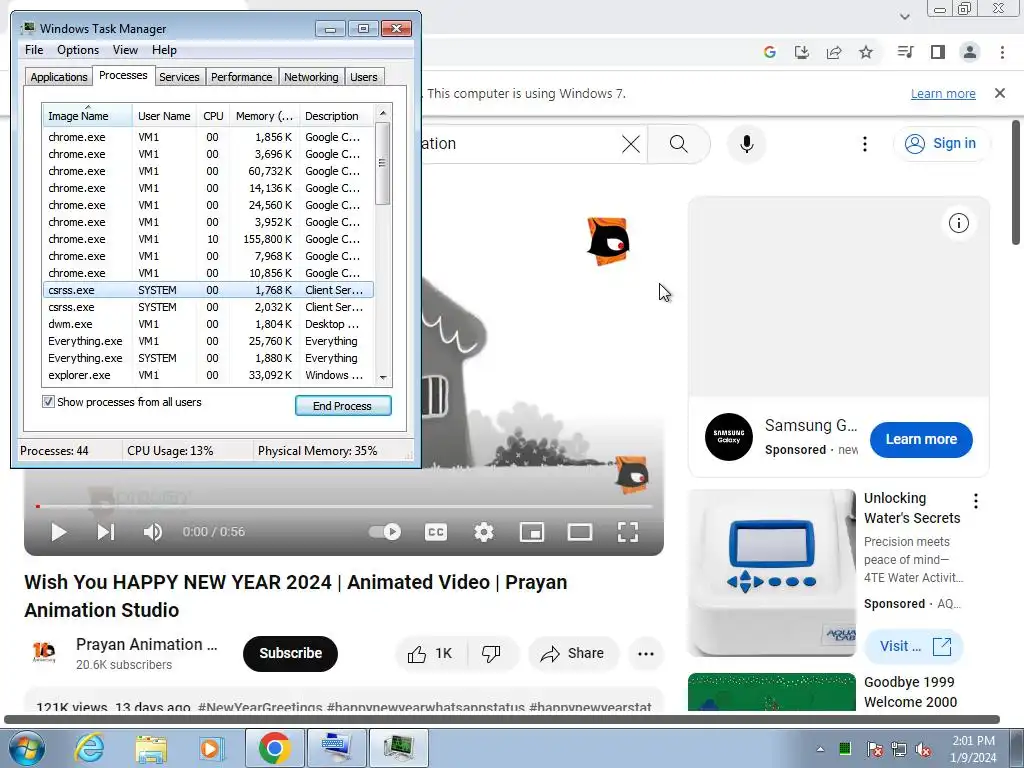Open File menu in Task Manager
This screenshot has height=768, width=1024.
pyautogui.click(x=34, y=50)
